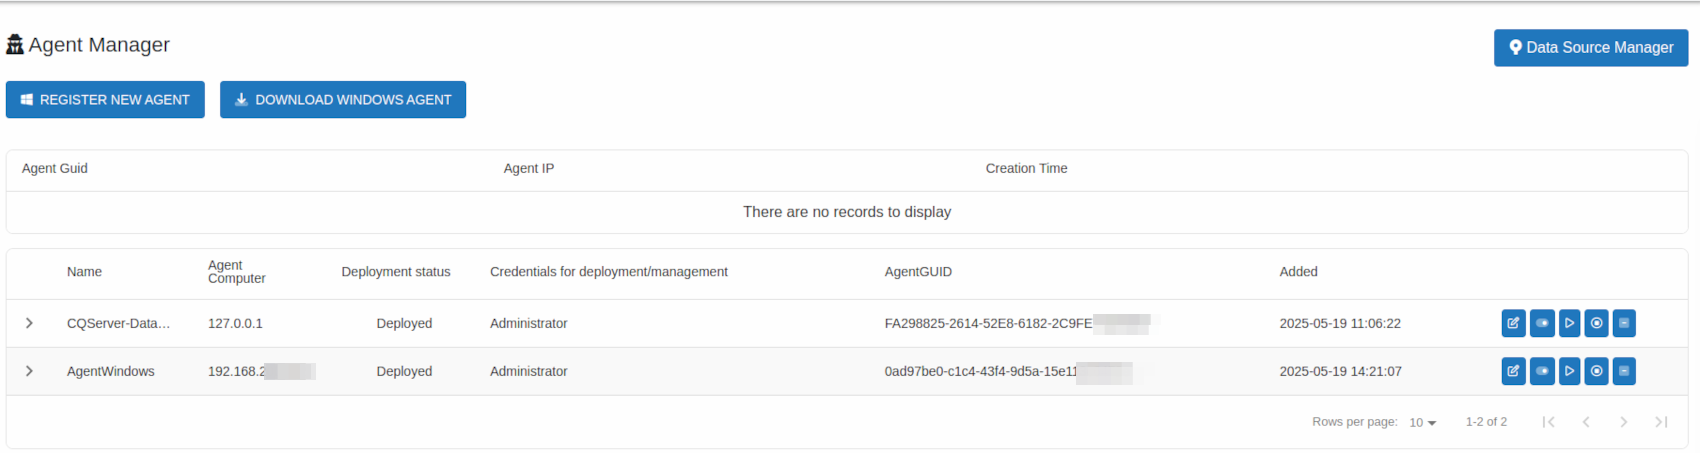Open the Data Source Manager
The image size is (1700, 453).
(x=1590, y=48)
